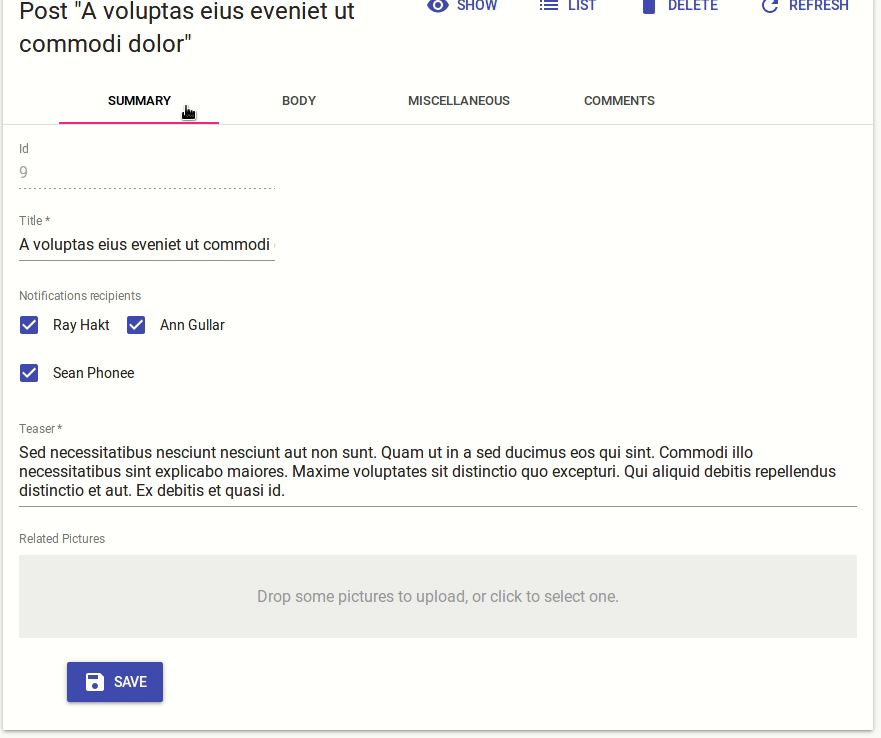This screenshot has width=881, height=738.
Task: Click the Related Pictures upload drop zone
Action: 438,596
